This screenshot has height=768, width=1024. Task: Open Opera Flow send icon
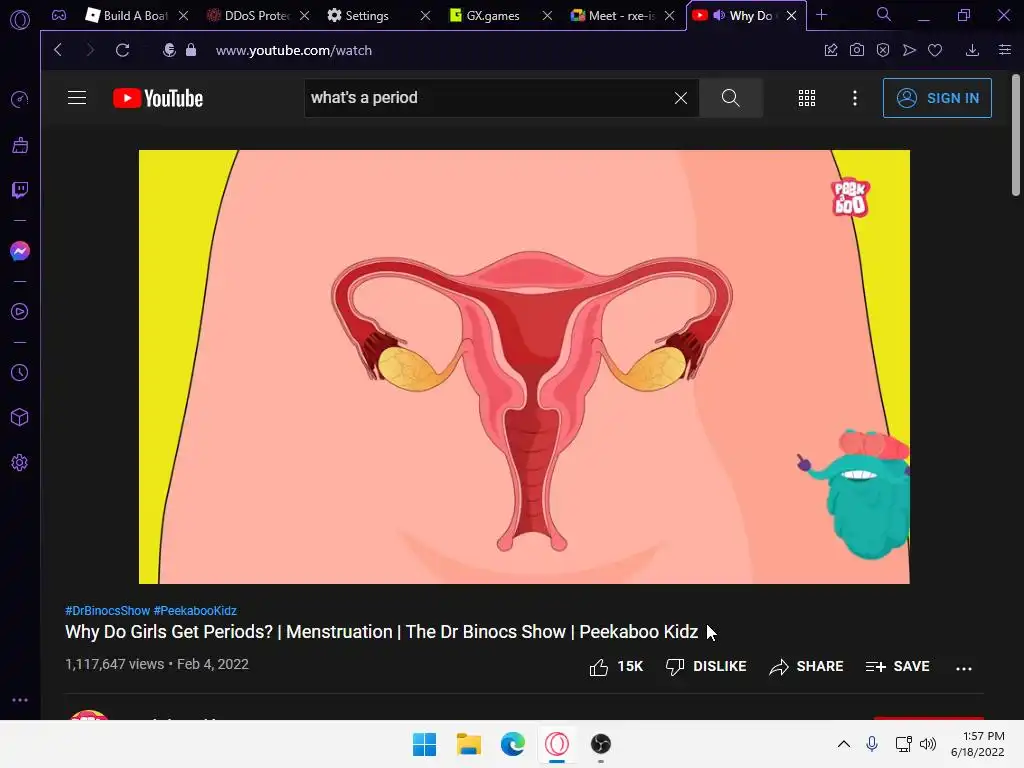(x=909, y=50)
